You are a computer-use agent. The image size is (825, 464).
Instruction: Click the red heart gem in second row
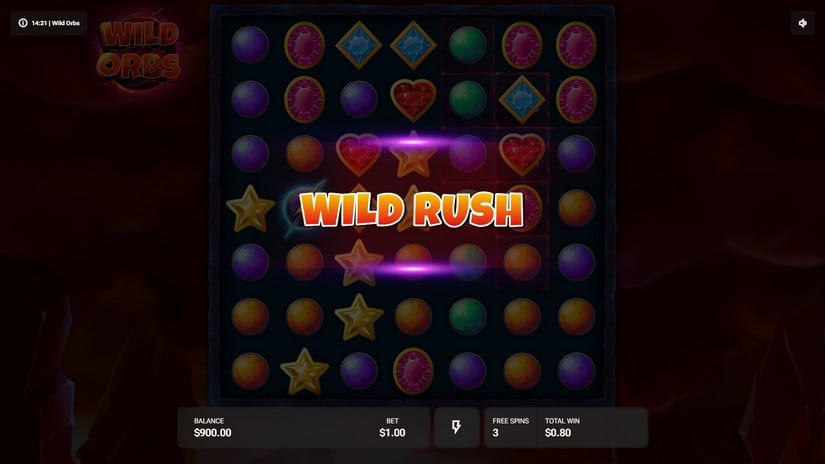[413, 100]
